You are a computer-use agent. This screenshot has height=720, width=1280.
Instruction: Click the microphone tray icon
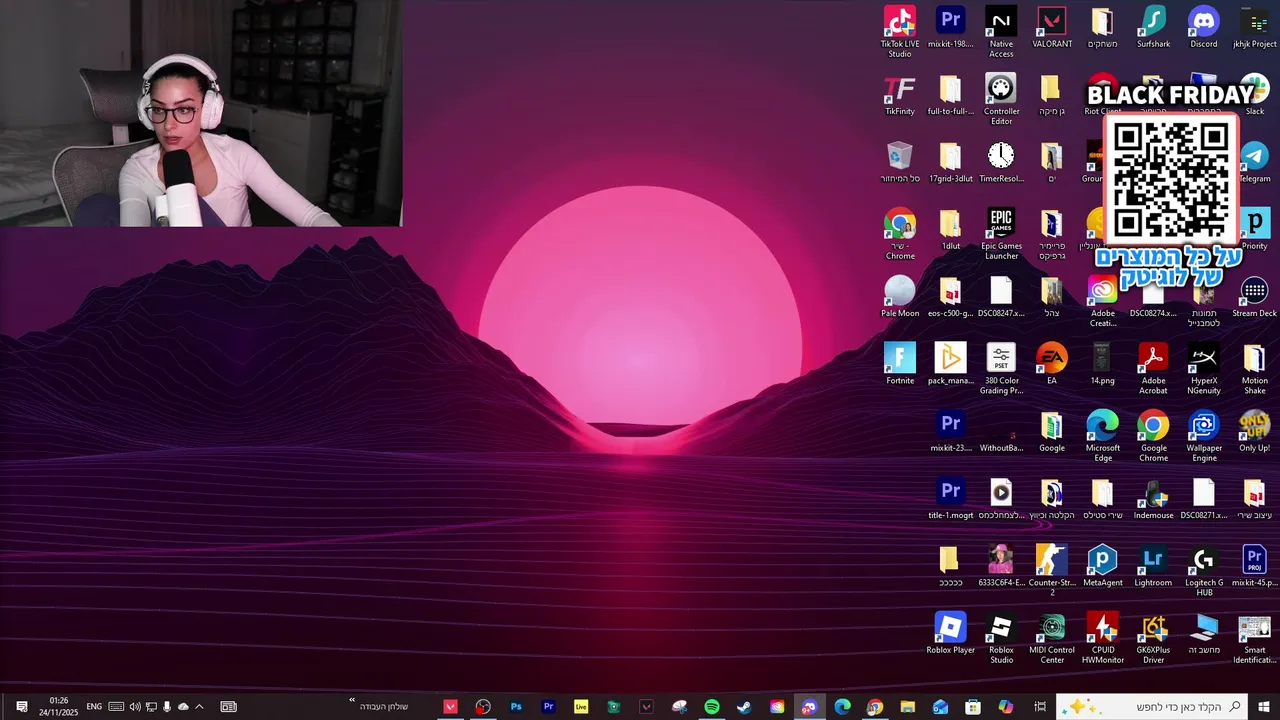pyautogui.click(x=167, y=707)
